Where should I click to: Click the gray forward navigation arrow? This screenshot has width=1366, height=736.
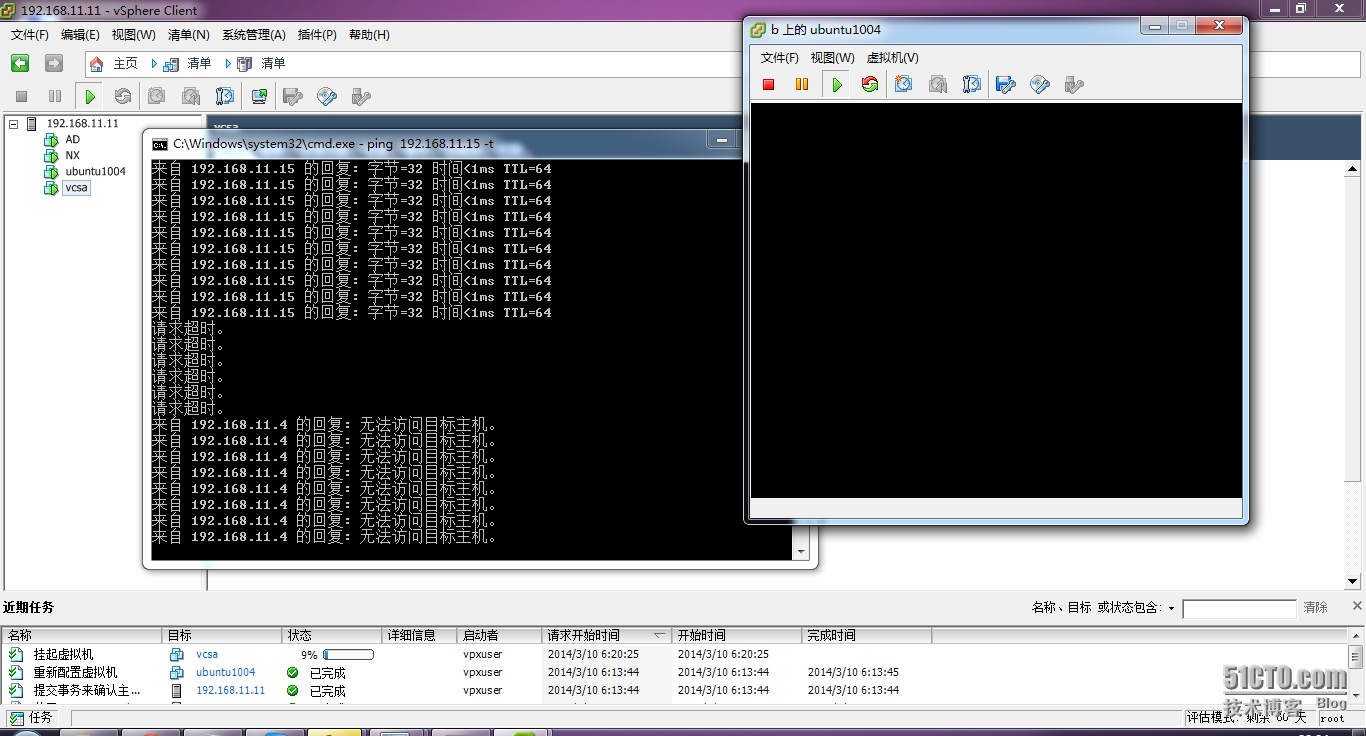coord(54,63)
